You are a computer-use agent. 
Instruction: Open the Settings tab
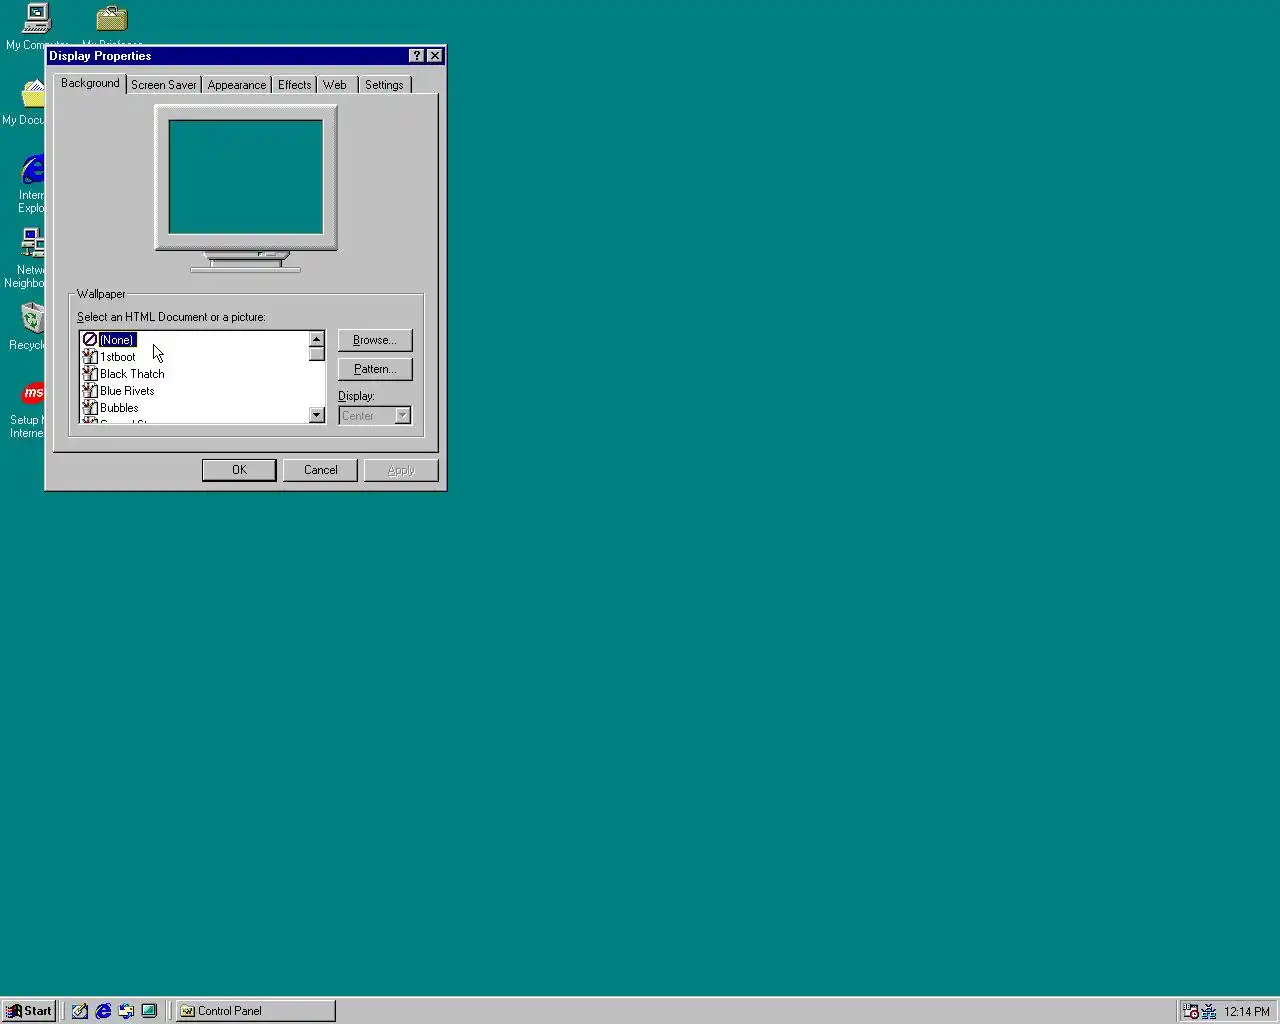click(x=384, y=85)
